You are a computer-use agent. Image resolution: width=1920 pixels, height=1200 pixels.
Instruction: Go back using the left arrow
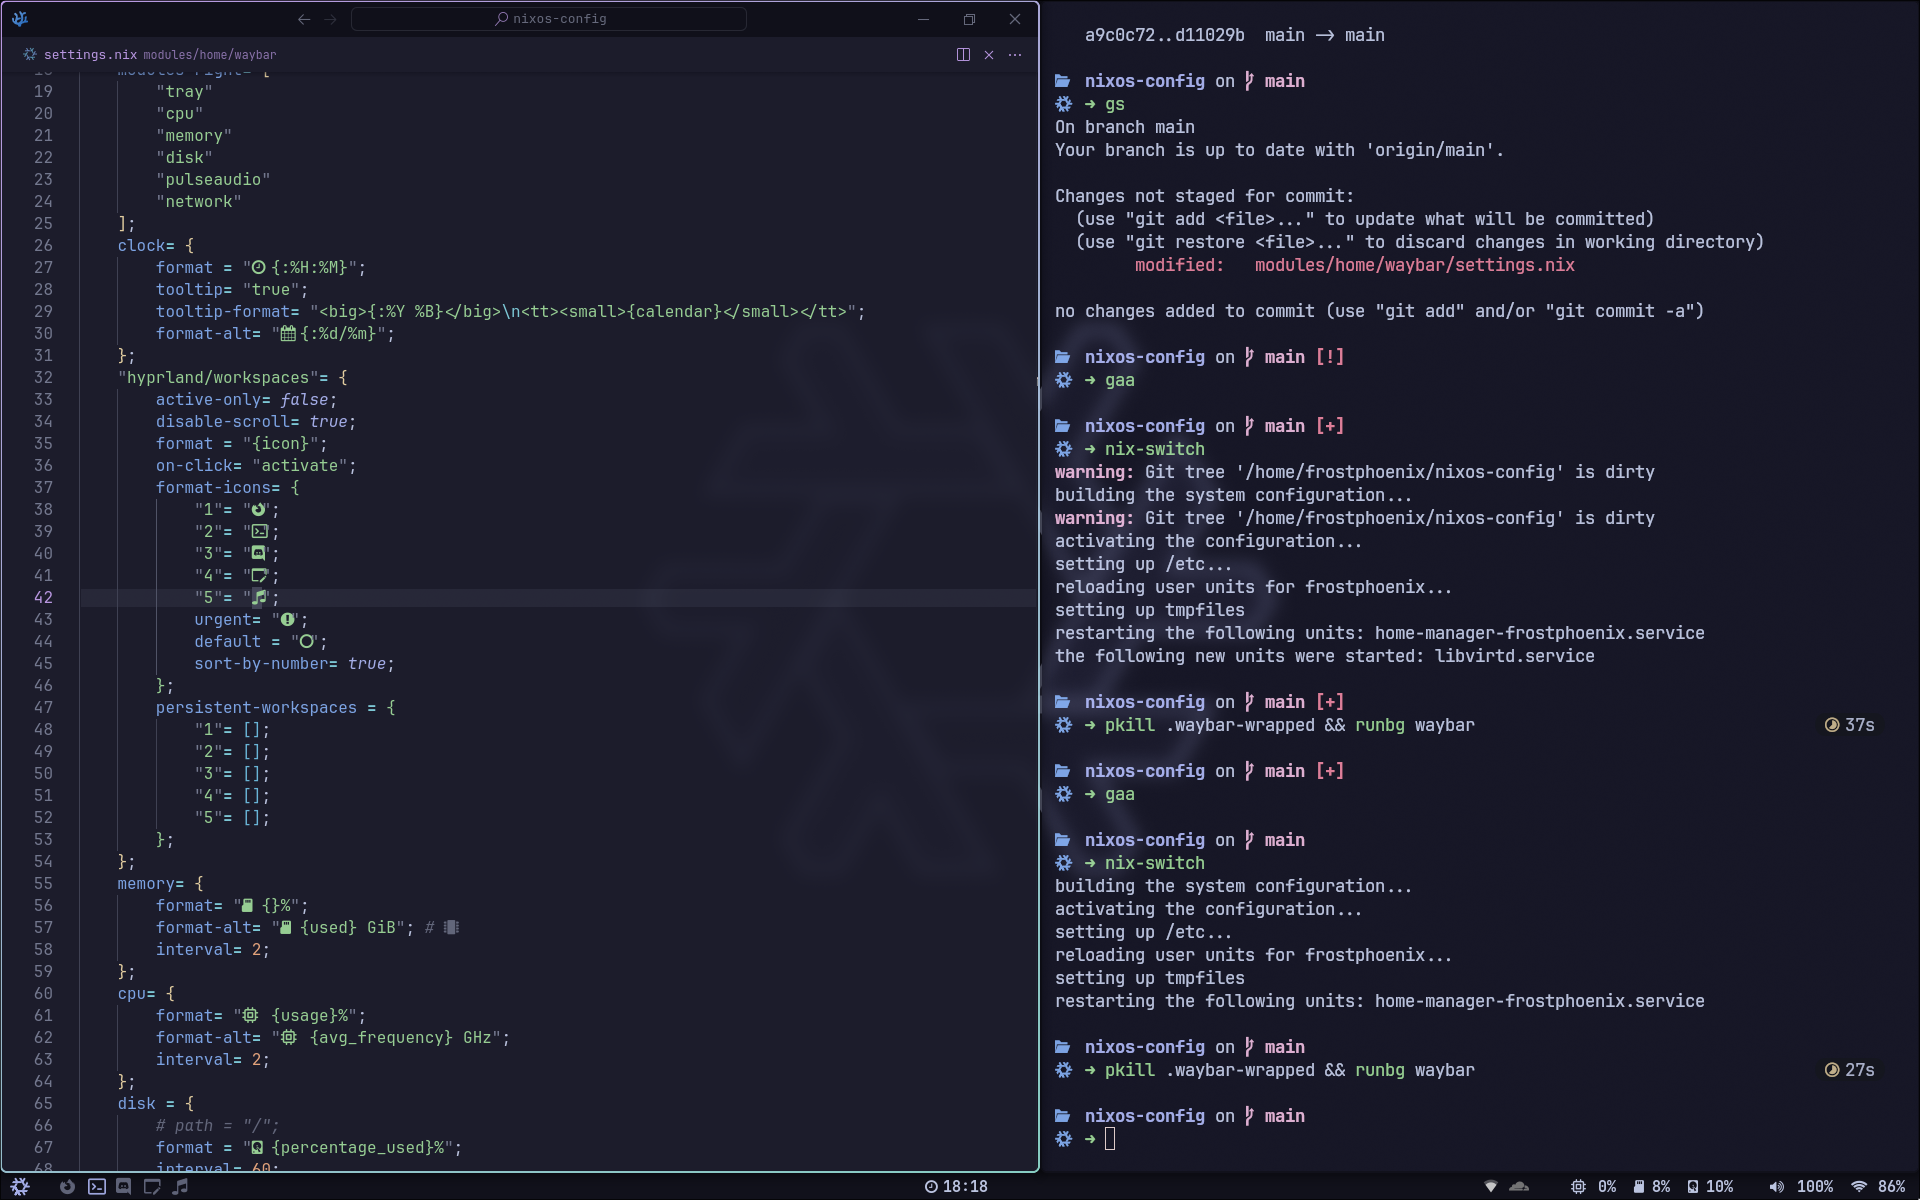tap(304, 19)
